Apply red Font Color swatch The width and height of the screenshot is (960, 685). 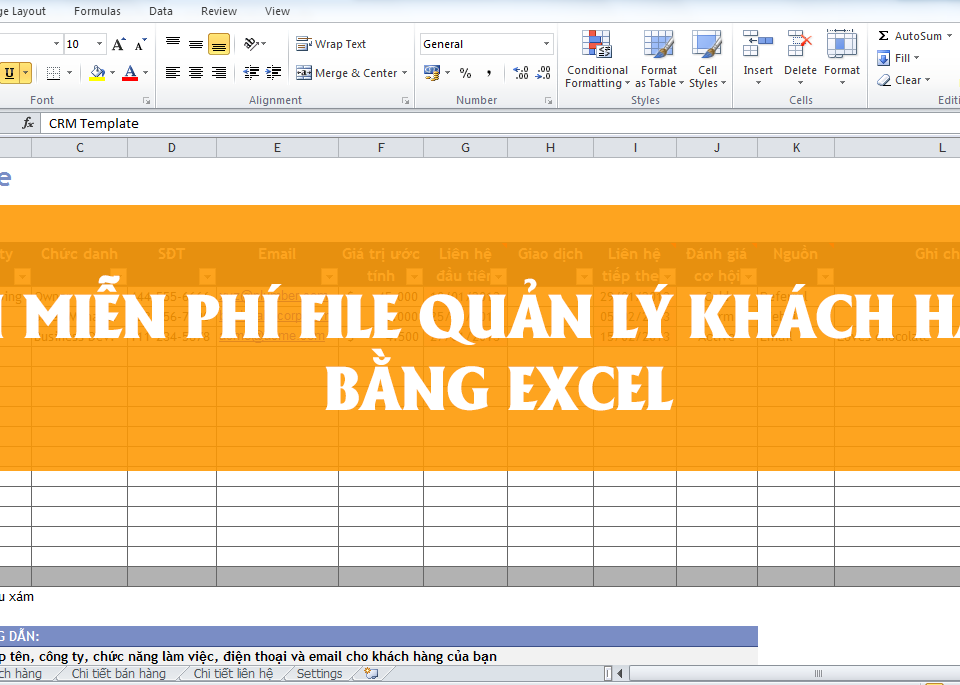(130, 73)
